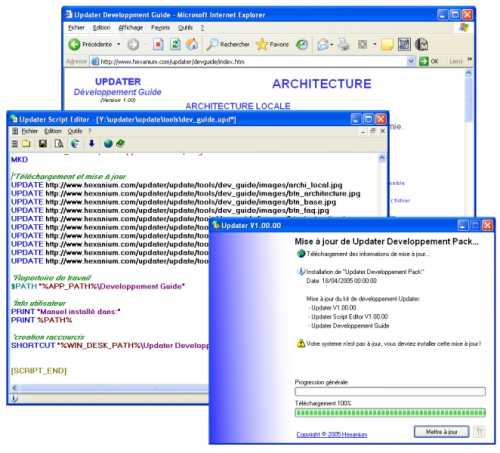
Task: Click the save floppy disk icon in Script Editor
Action: tap(43, 144)
